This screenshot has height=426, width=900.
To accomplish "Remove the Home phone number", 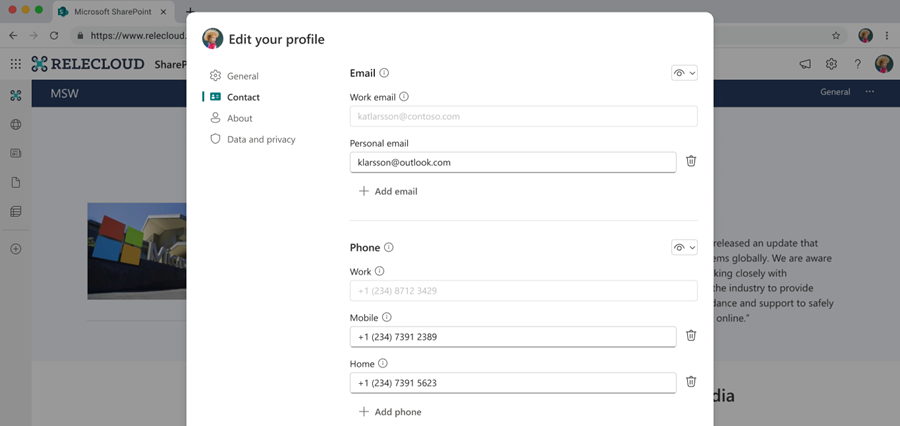I will (x=690, y=381).
